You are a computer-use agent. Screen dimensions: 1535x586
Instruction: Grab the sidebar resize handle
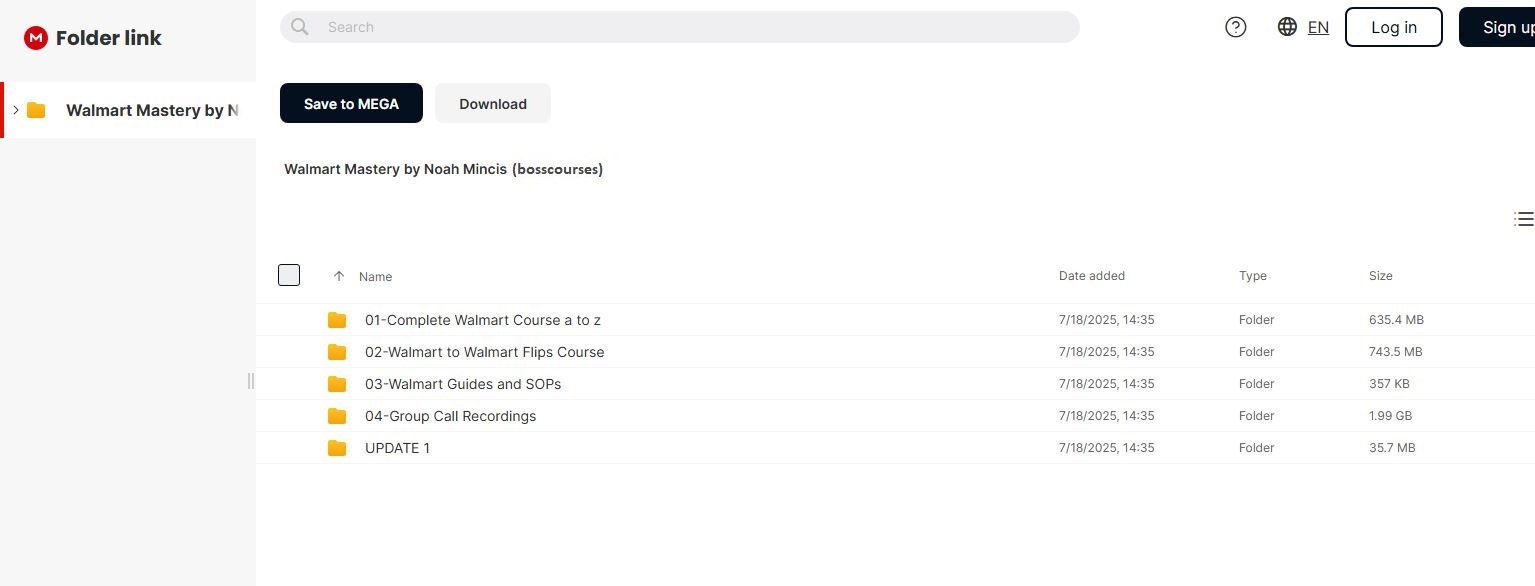point(251,380)
